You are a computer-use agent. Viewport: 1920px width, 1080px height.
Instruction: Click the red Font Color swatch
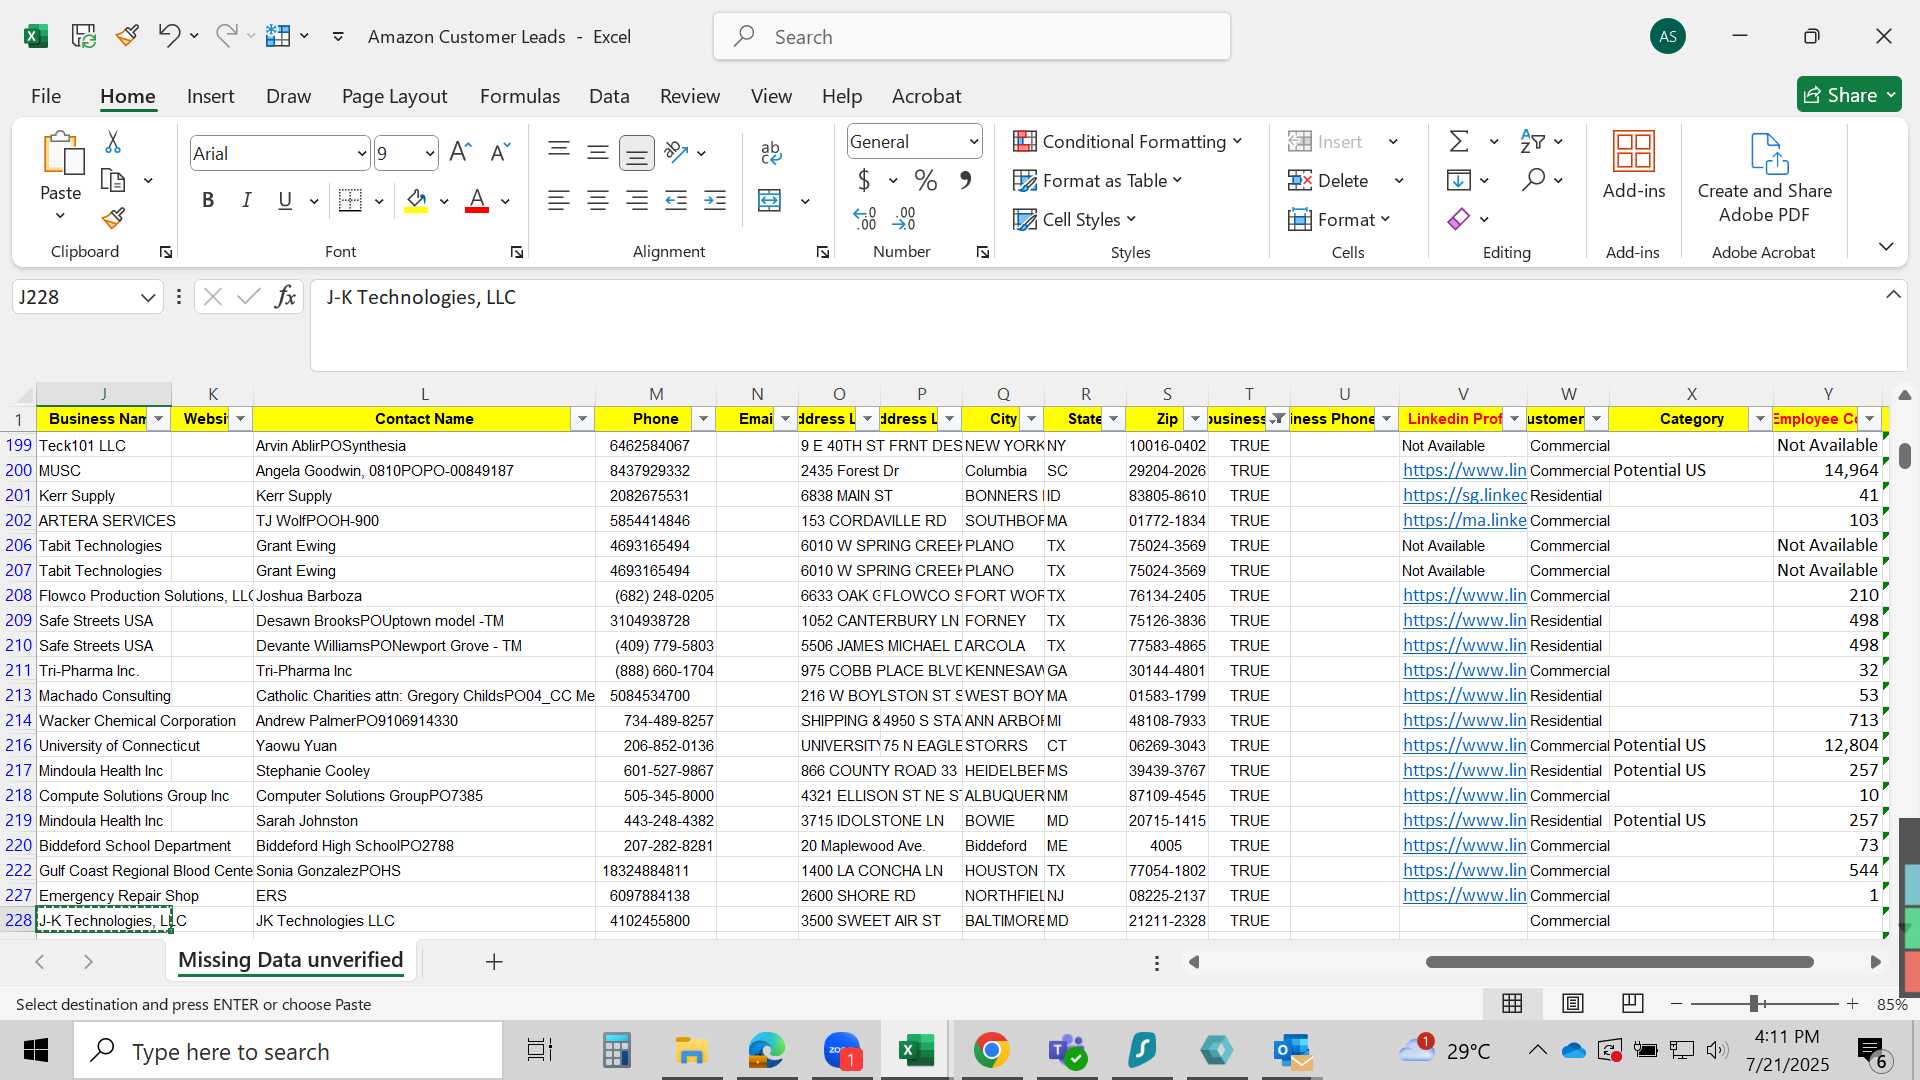click(477, 201)
